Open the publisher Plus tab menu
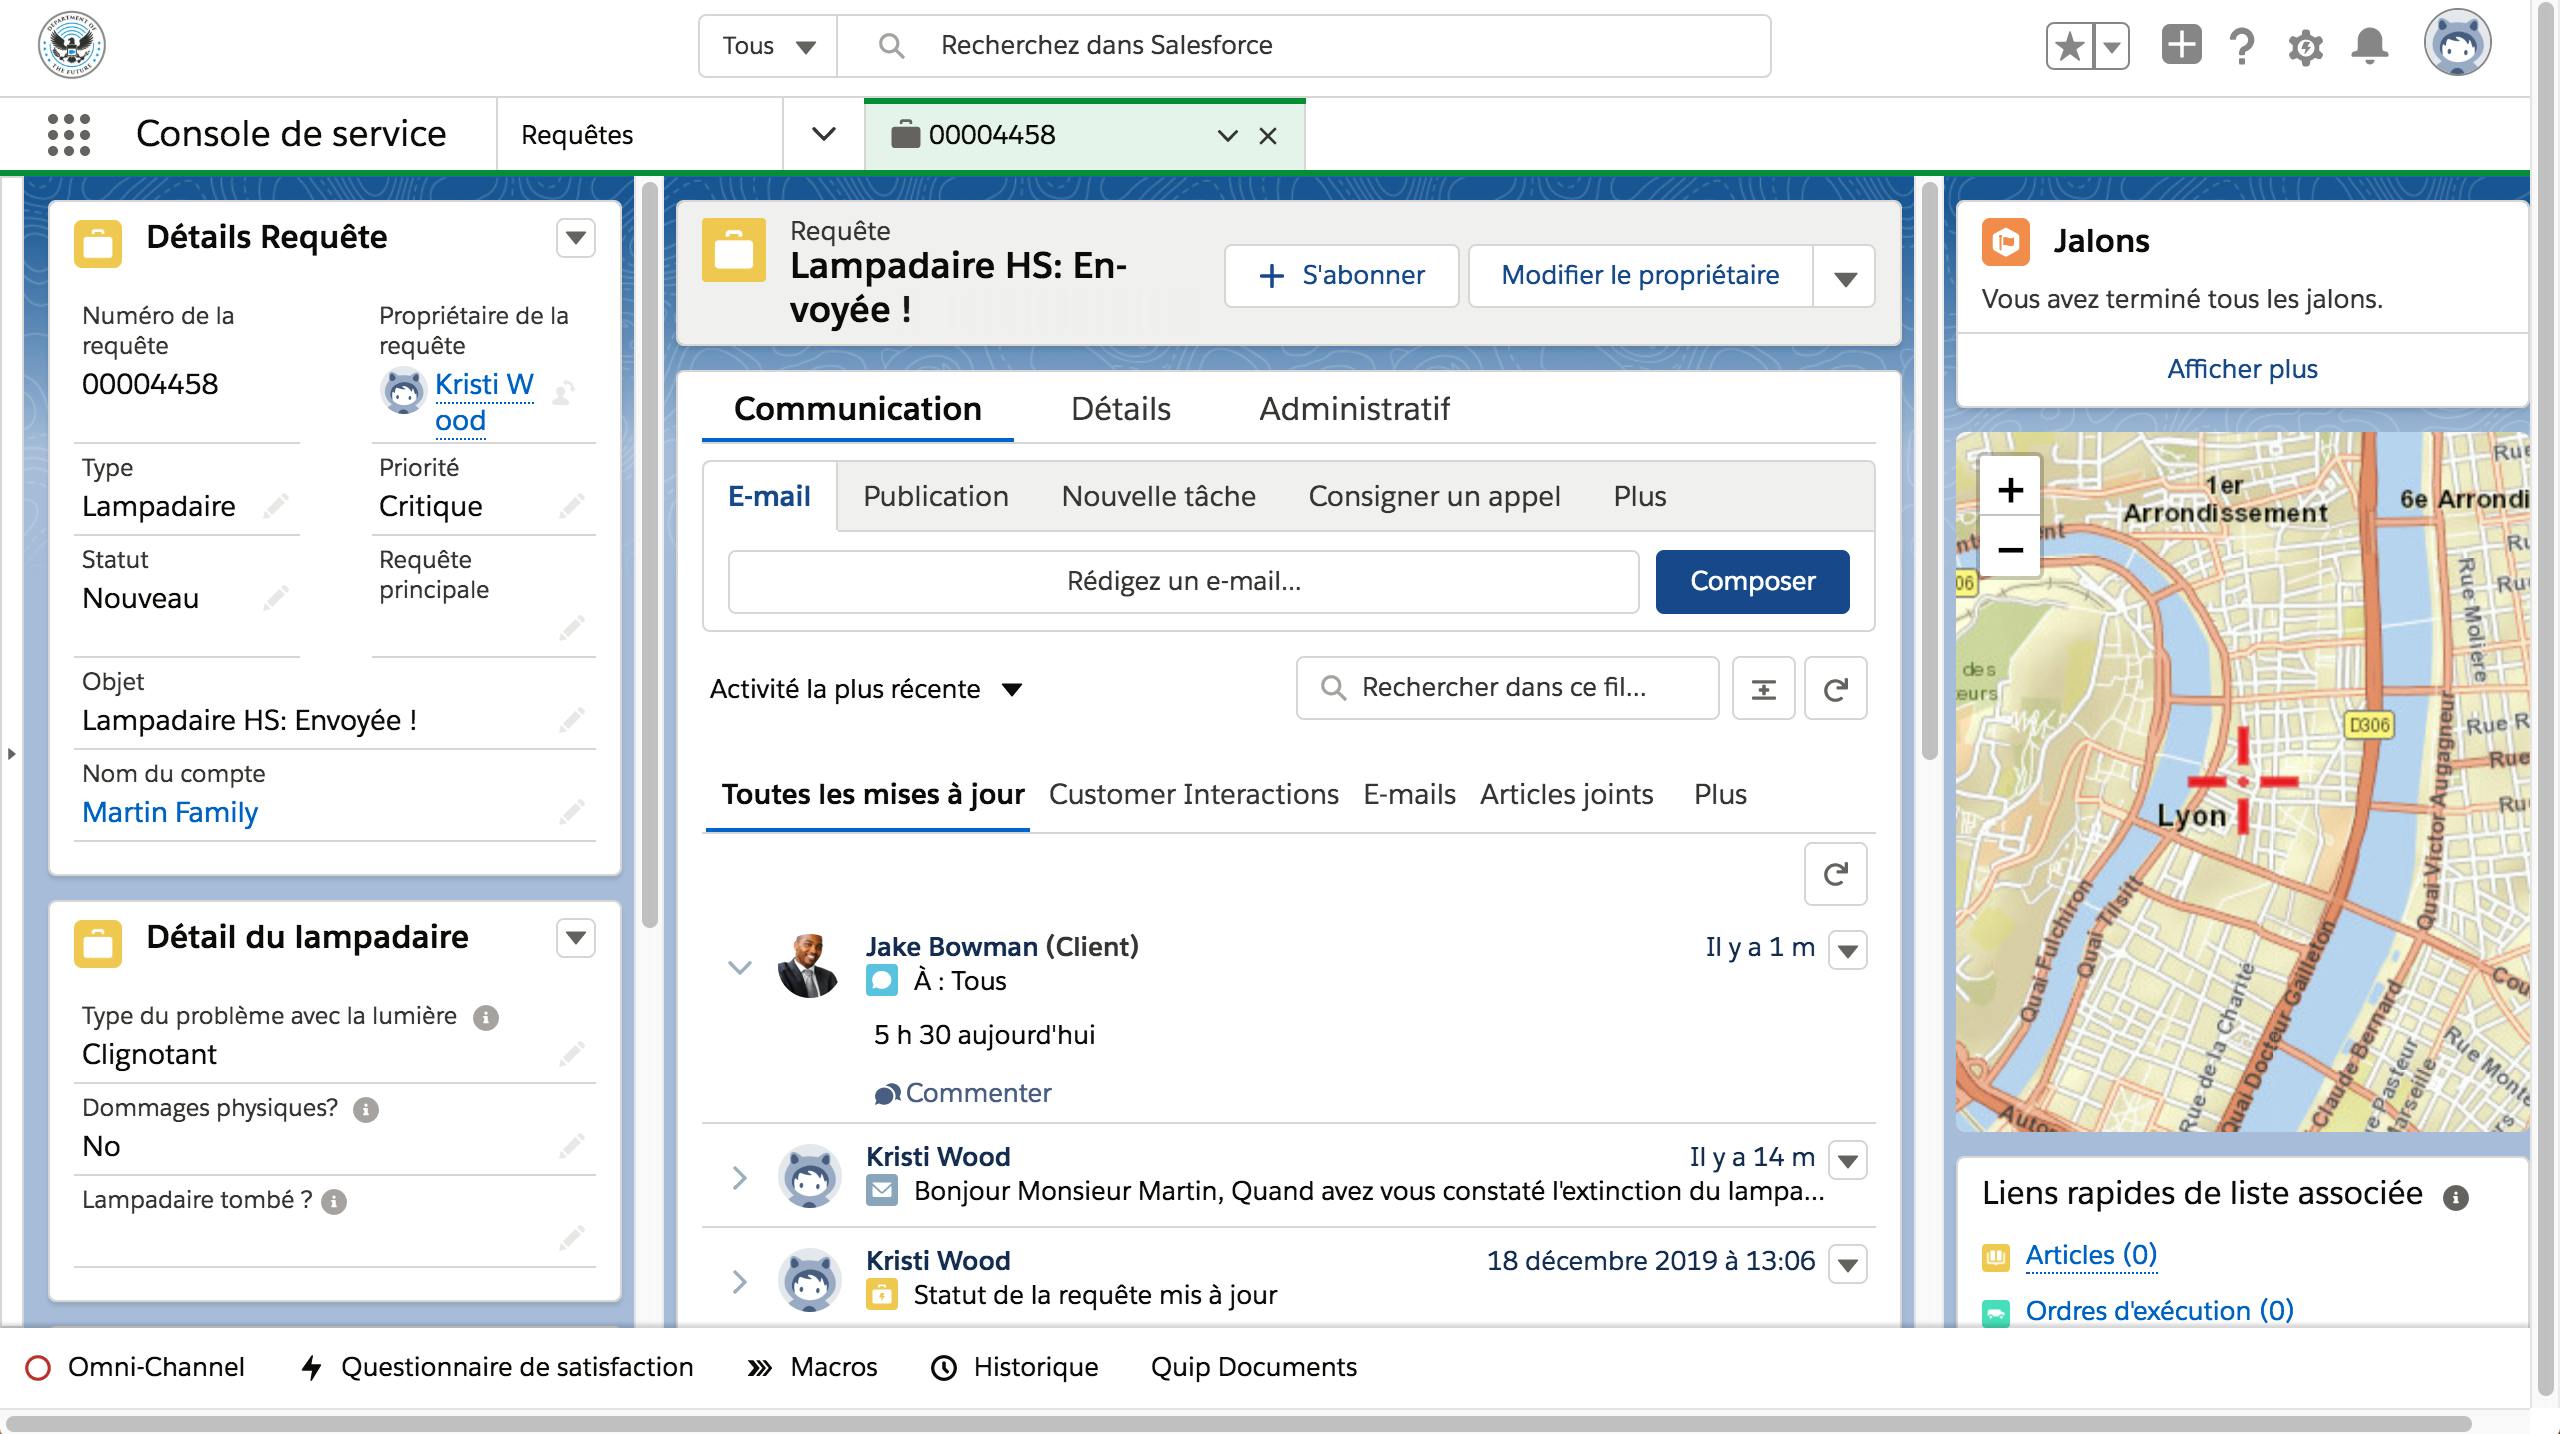Screen dimensions: 2560x1434 [x=1640, y=496]
